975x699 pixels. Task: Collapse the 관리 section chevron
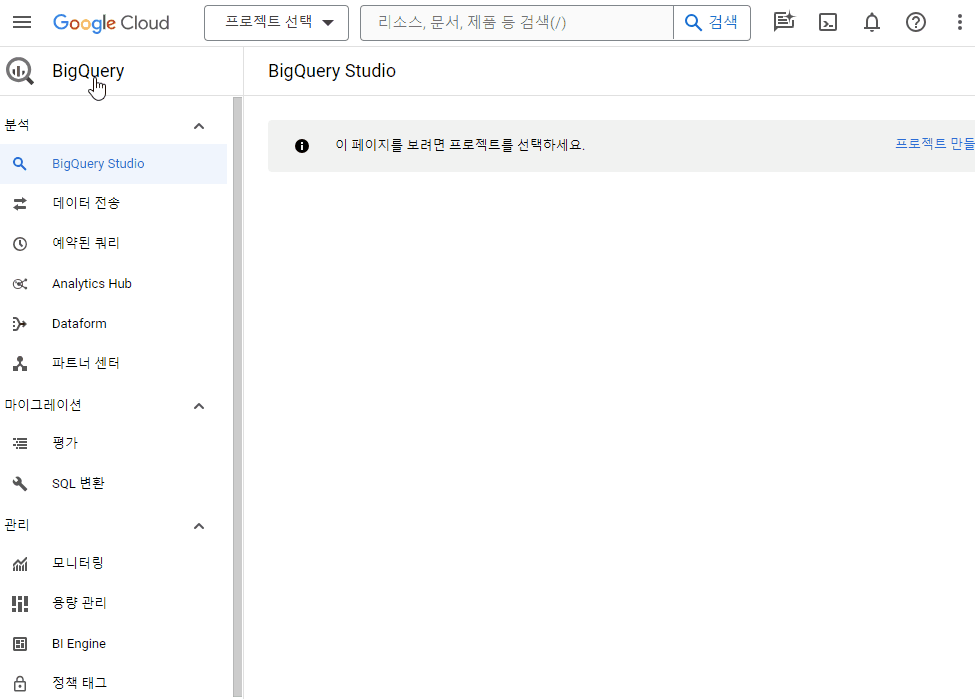199,526
